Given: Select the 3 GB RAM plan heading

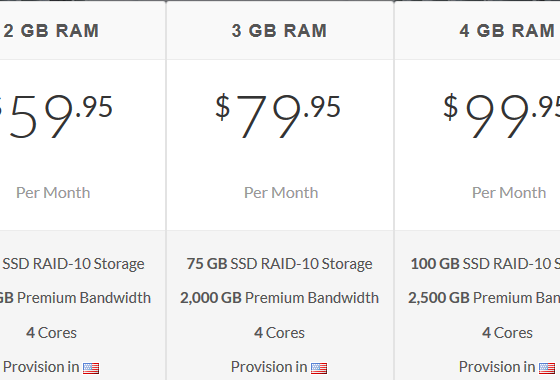Looking at the screenshot, I should [x=279, y=31].
